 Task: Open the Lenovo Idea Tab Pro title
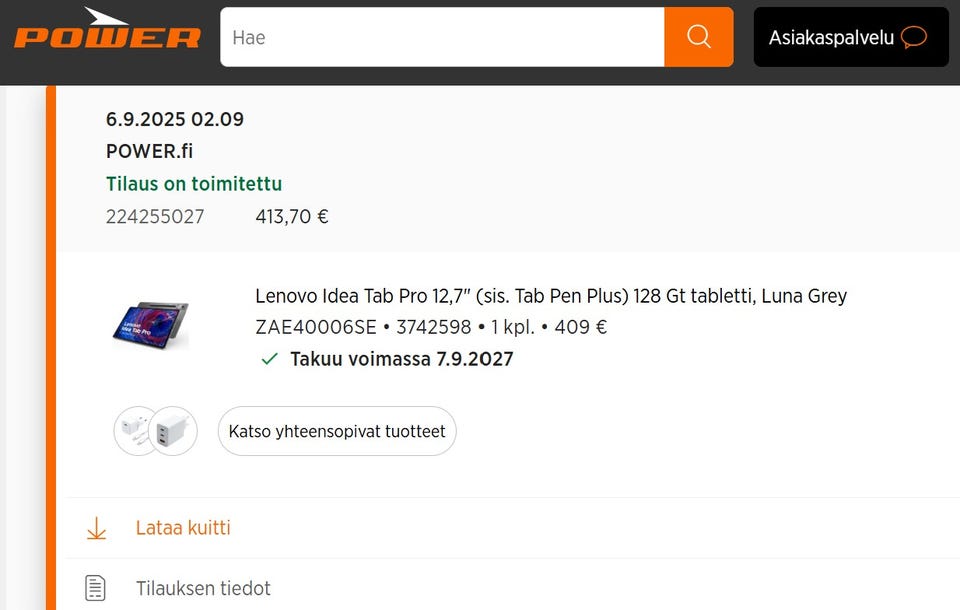(551, 296)
